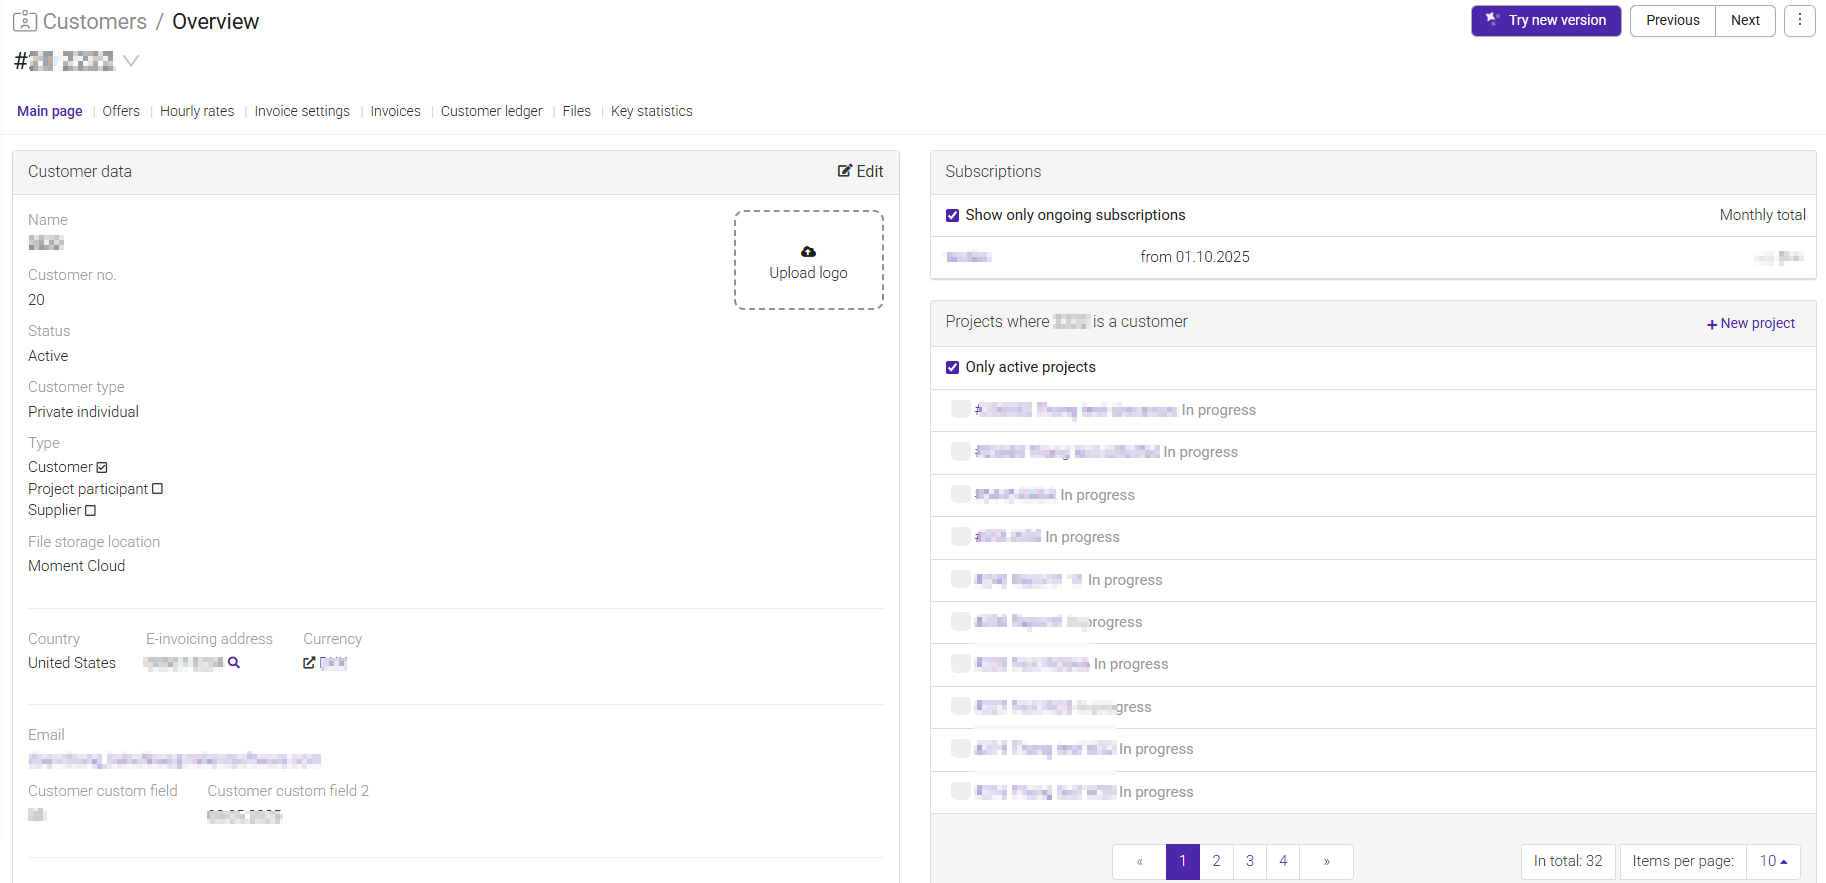Viewport: 1826px width, 883px height.
Task: Toggle the Supplier checkbox
Action: pos(90,510)
